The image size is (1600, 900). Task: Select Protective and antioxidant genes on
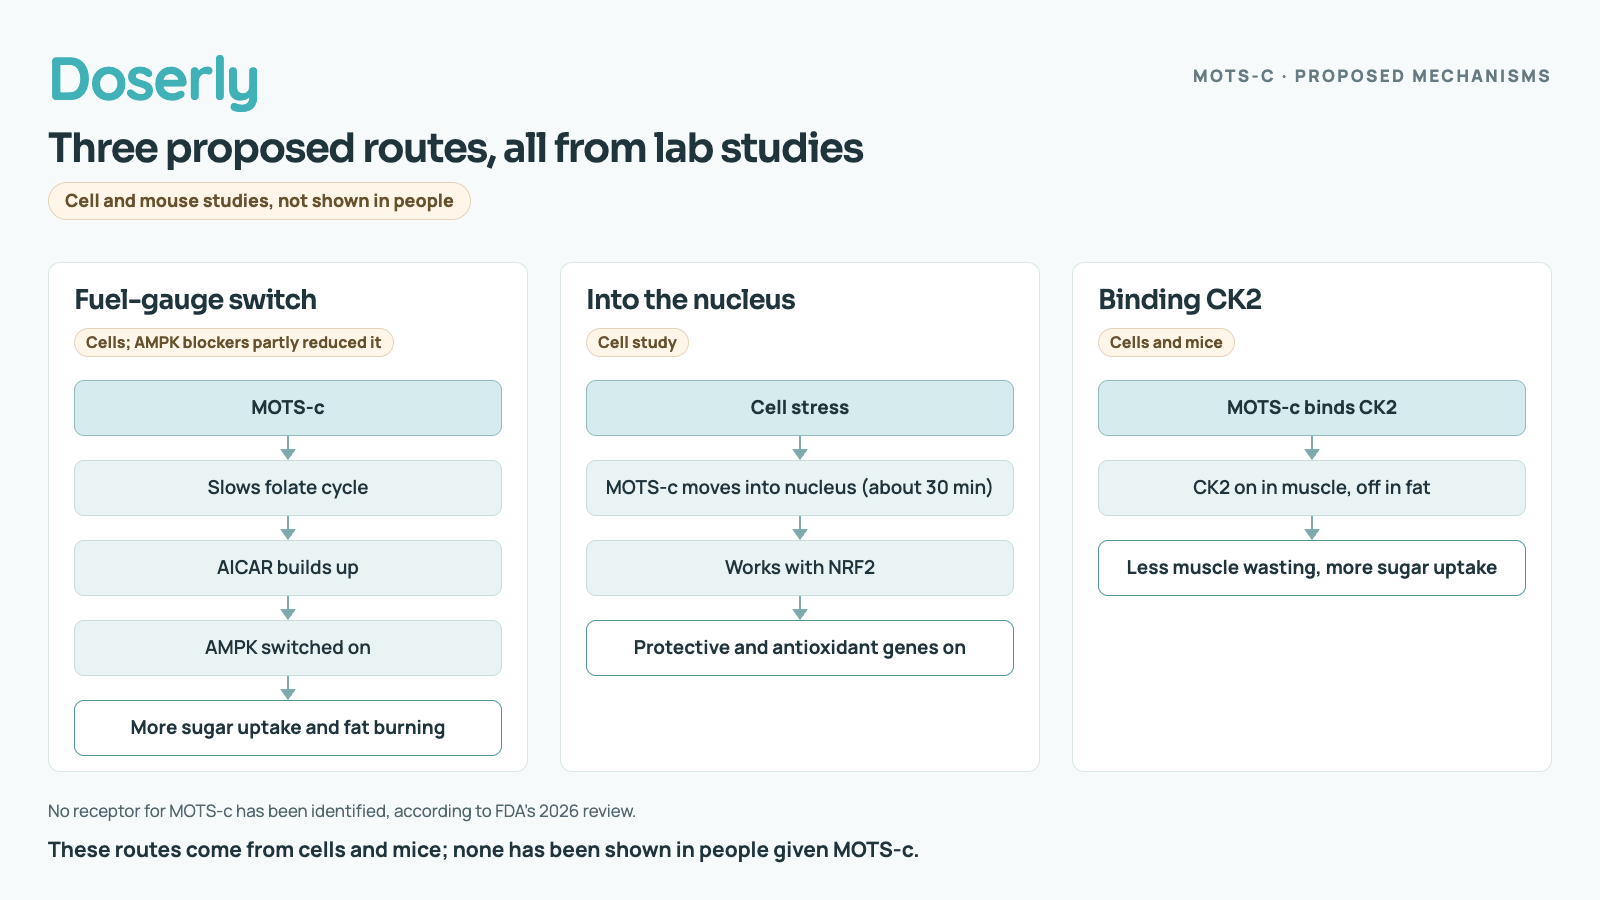pos(800,648)
